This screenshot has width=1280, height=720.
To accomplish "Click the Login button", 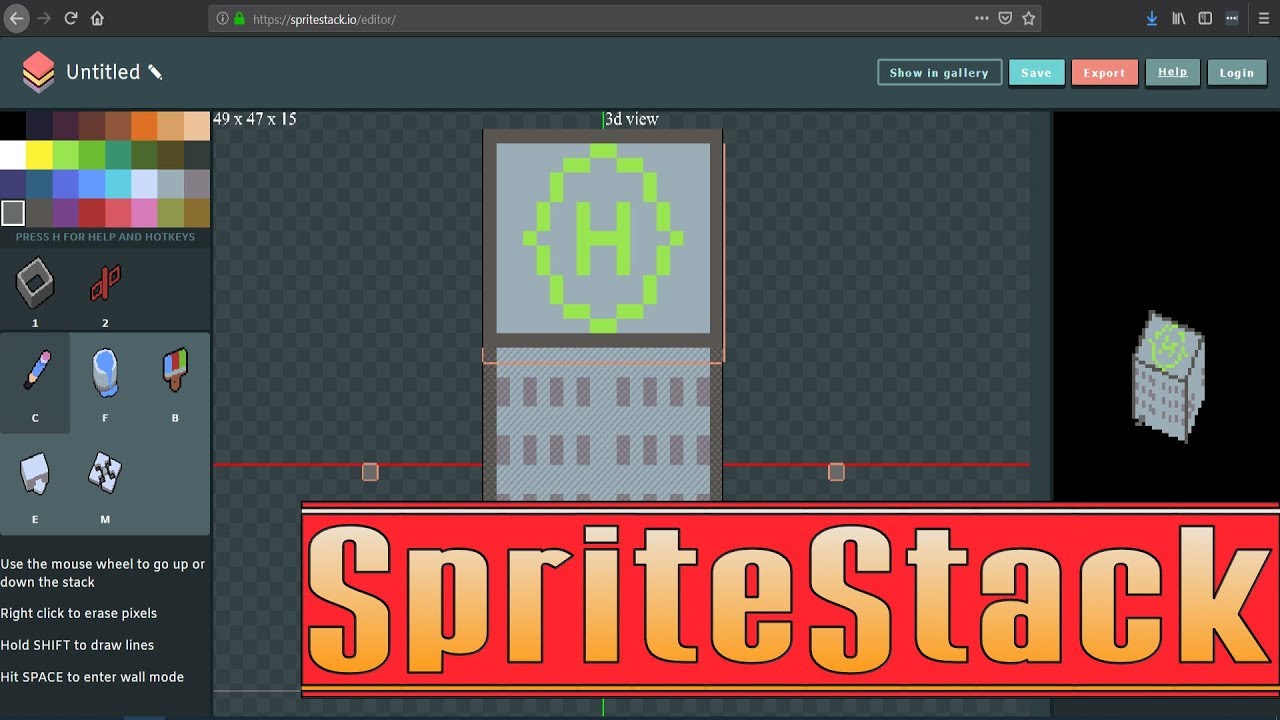I will [x=1236, y=73].
